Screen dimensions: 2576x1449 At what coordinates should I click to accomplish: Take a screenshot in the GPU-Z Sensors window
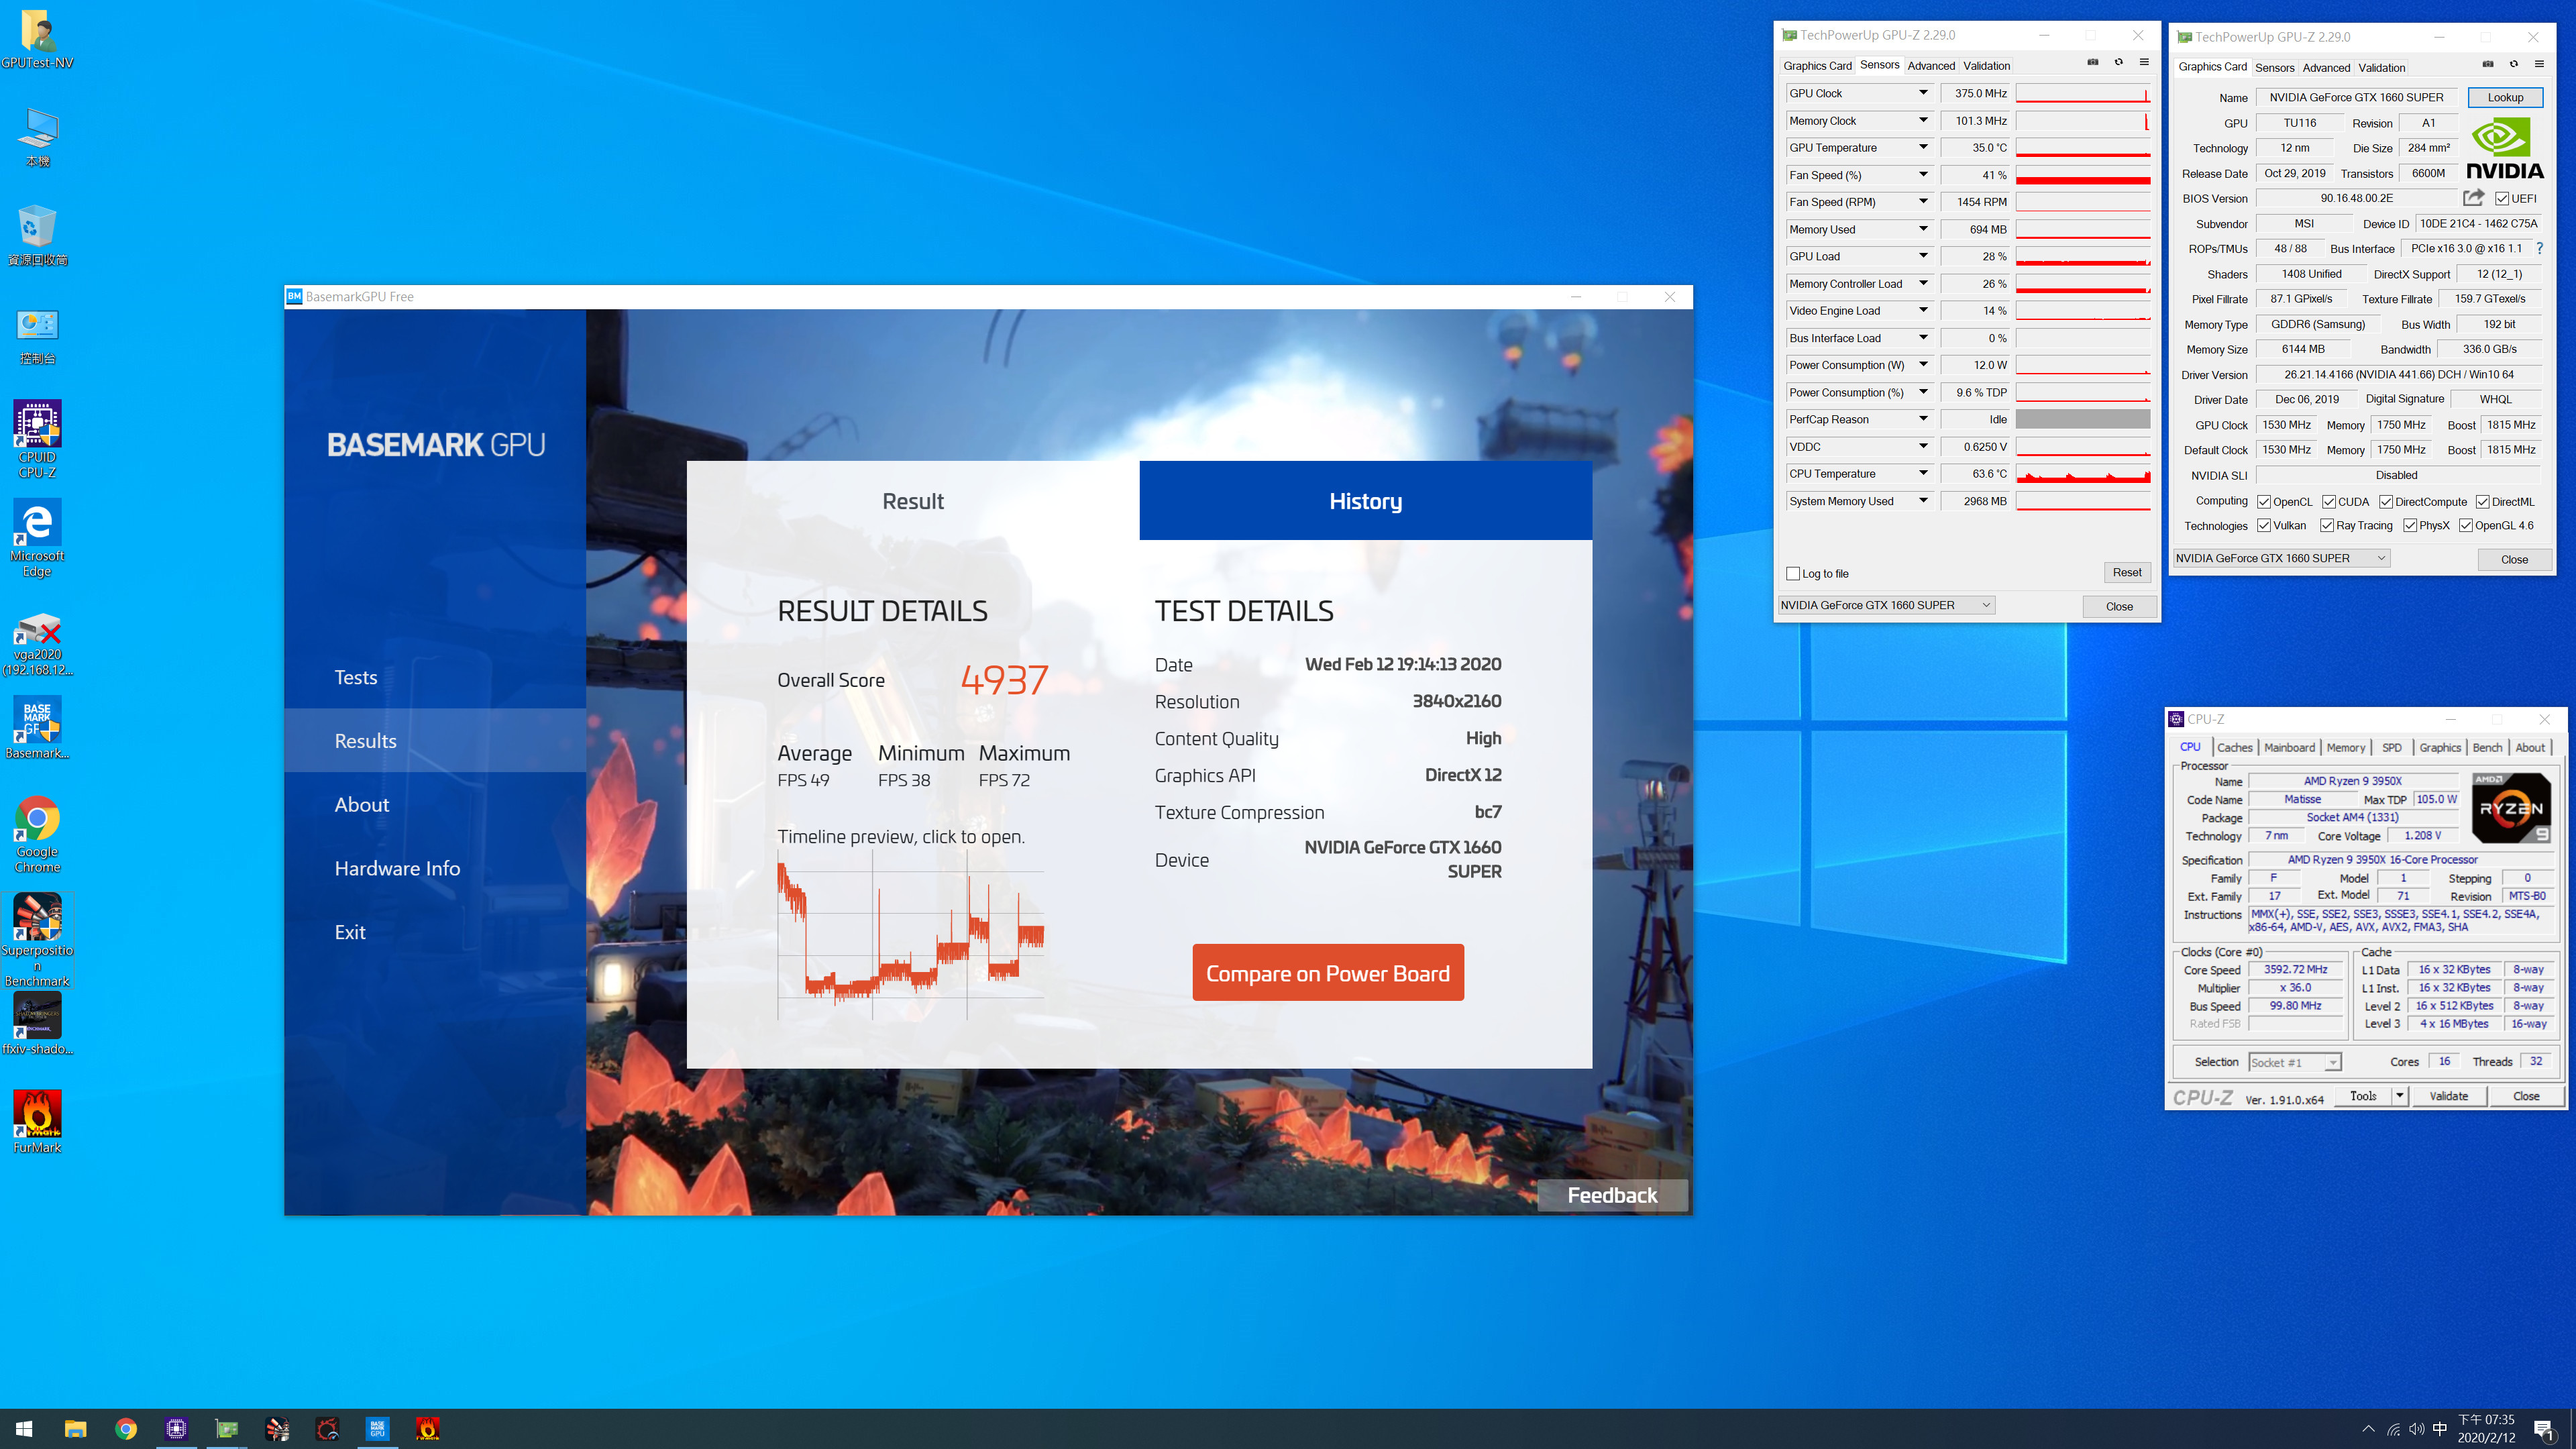coord(2092,62)
